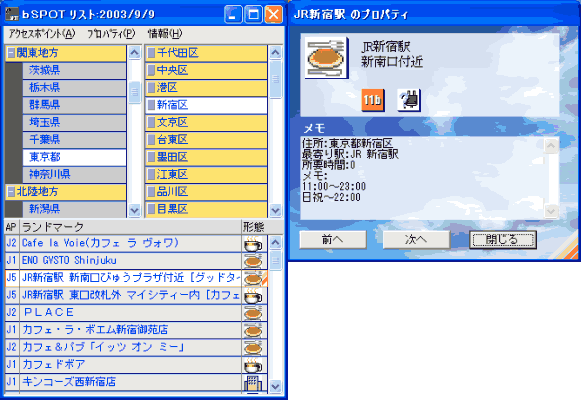This screenshot has height=400, width=581.
Task: Click the marker beside 港区
Action: (x=151, y=88)
